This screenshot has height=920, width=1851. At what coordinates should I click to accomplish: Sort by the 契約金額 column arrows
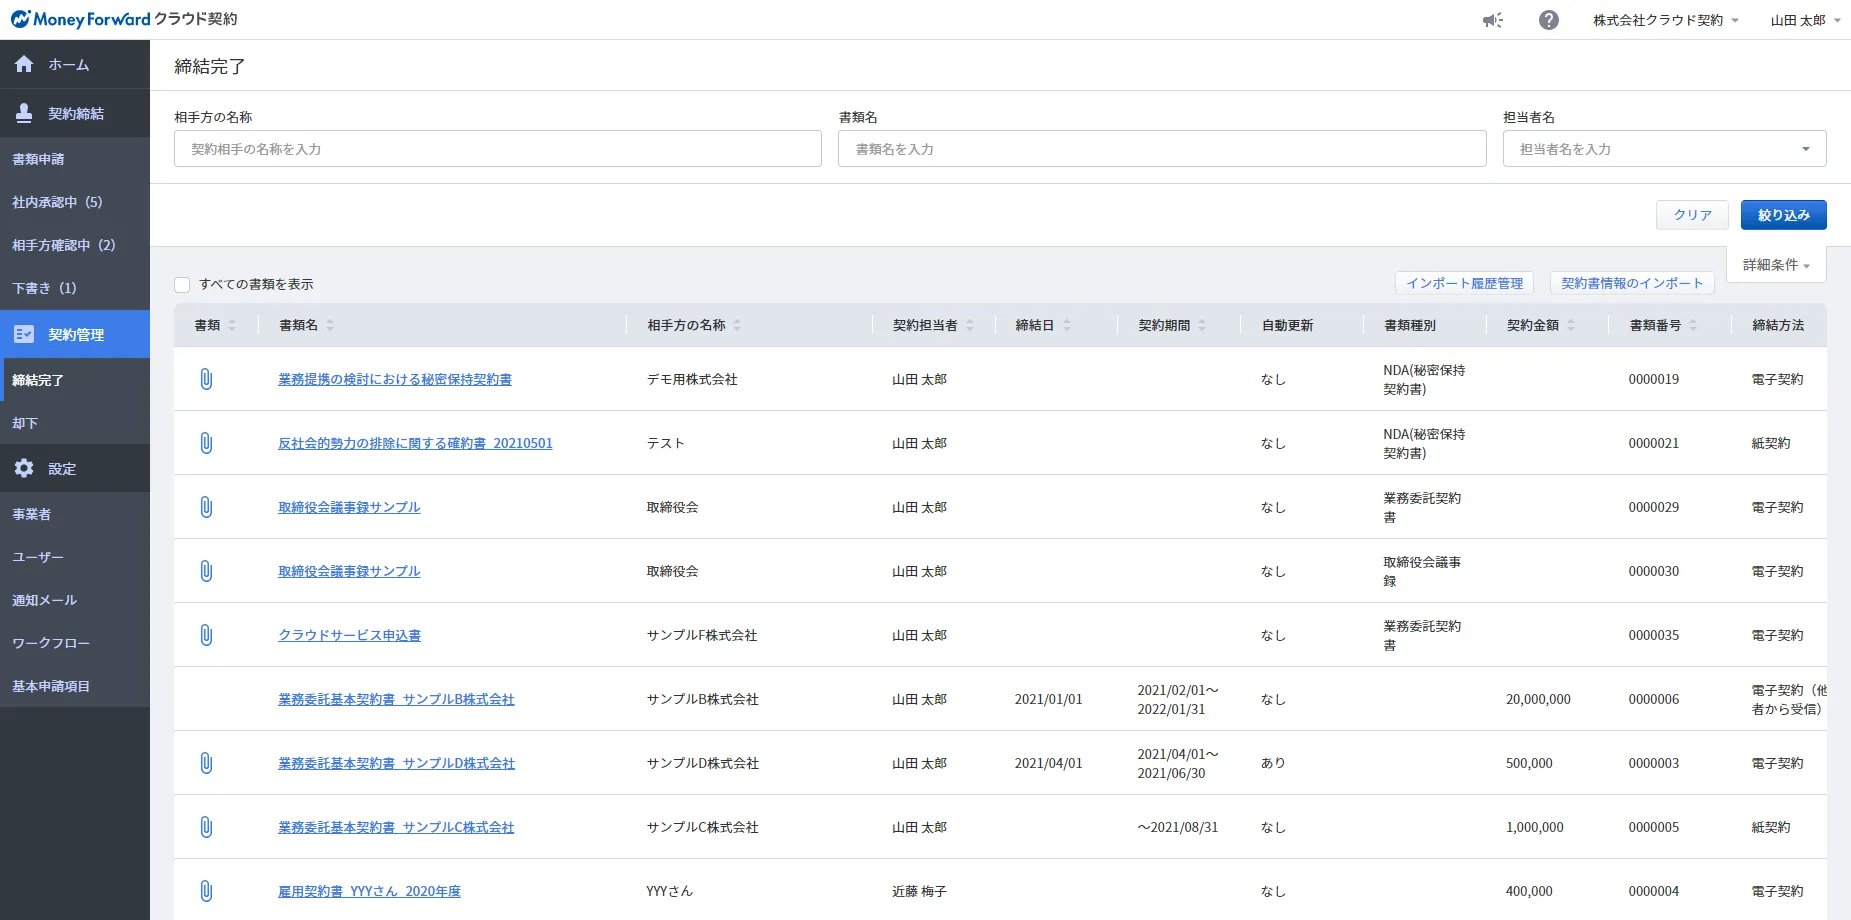click(x=1571, y=325)
